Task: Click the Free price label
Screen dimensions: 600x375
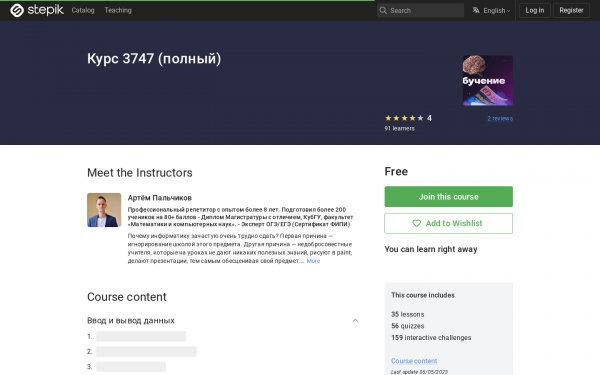Action: 396,171
